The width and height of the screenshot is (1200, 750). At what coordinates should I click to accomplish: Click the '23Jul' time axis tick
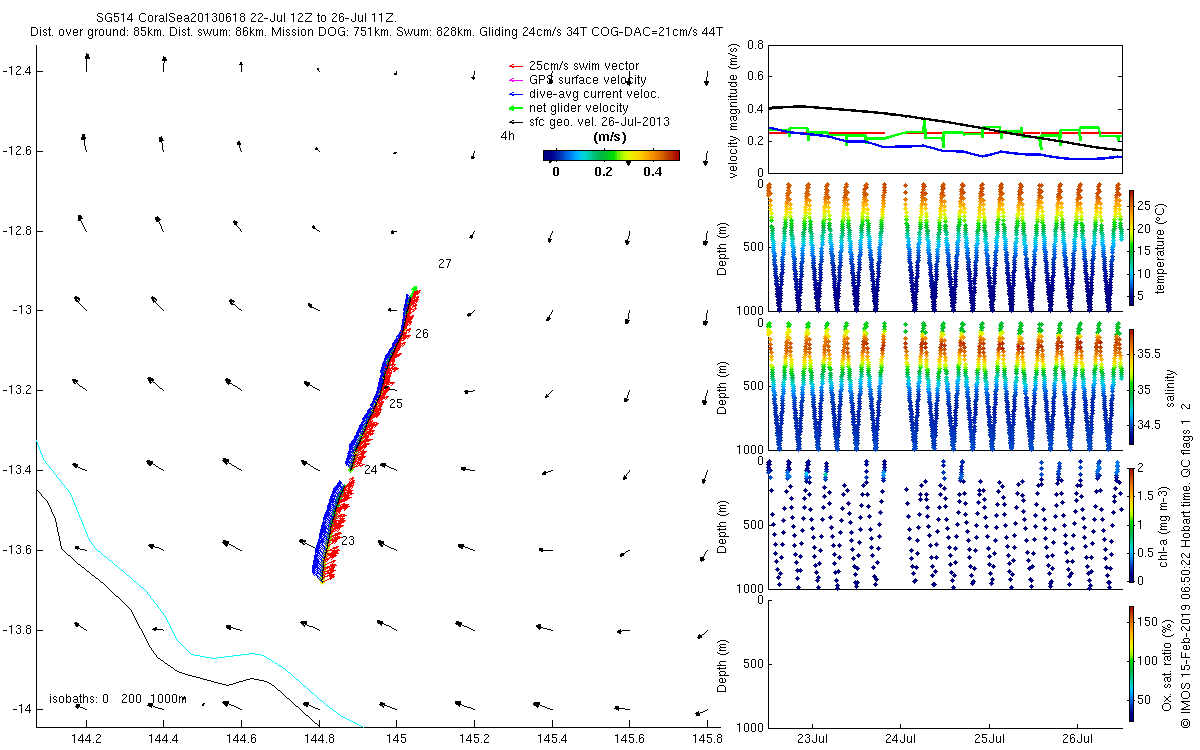click(x=811, y=739)
